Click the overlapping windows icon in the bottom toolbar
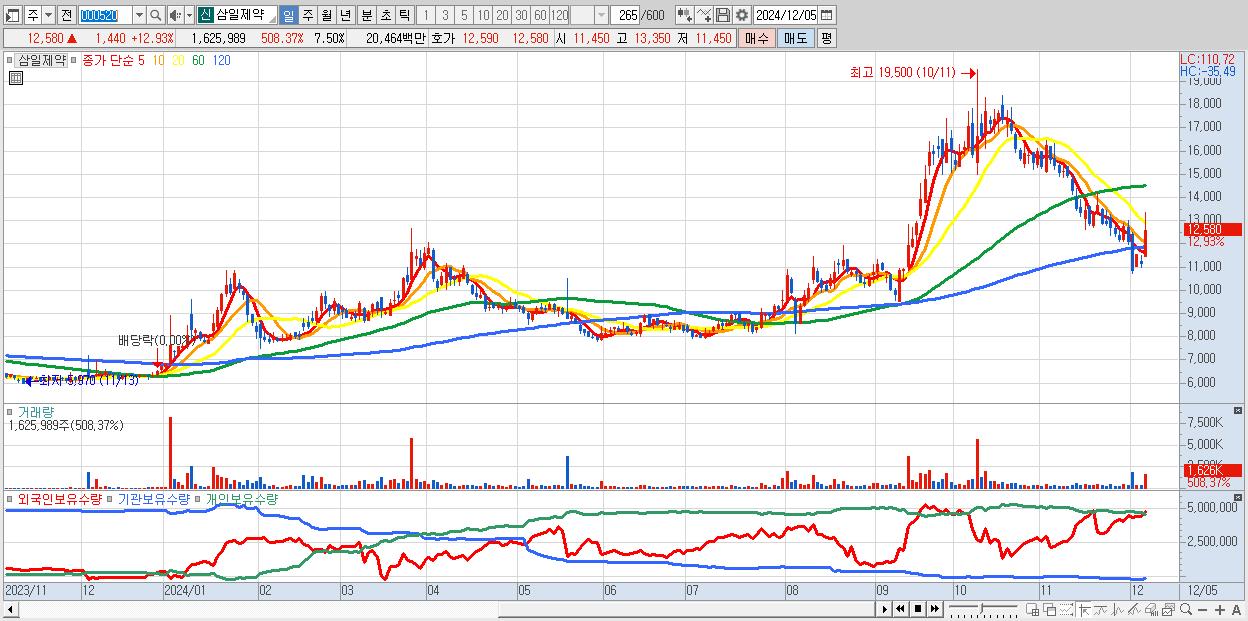The height and width of the screenshot is (621, 1248). (1049, 609)
